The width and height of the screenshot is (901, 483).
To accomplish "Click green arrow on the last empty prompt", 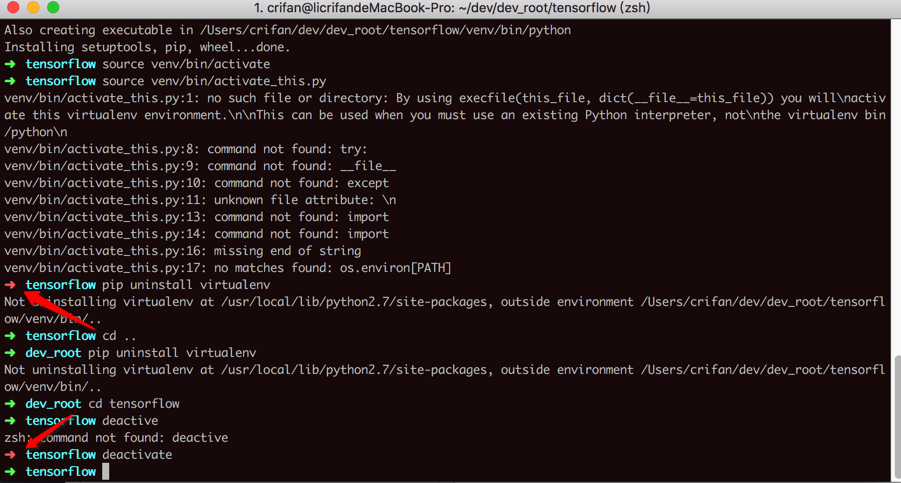I will [11, 472].
